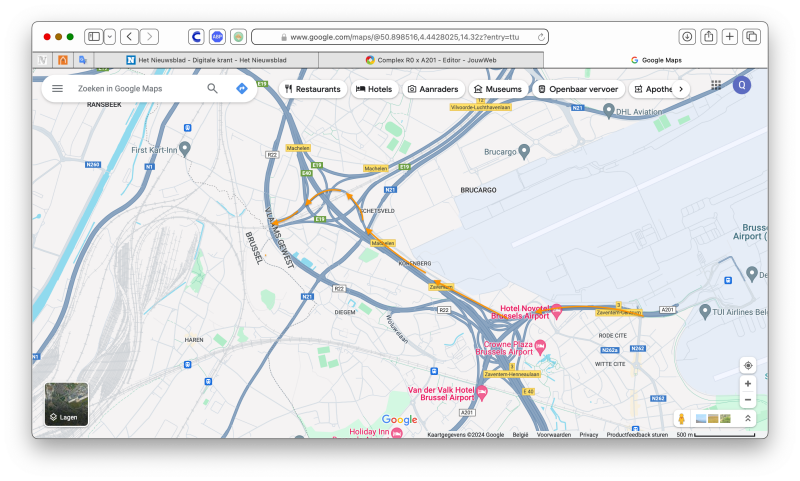Toggle the 500 m scale bar units
The width and height of the screenshot is (800, 481).
coord(715,435)
